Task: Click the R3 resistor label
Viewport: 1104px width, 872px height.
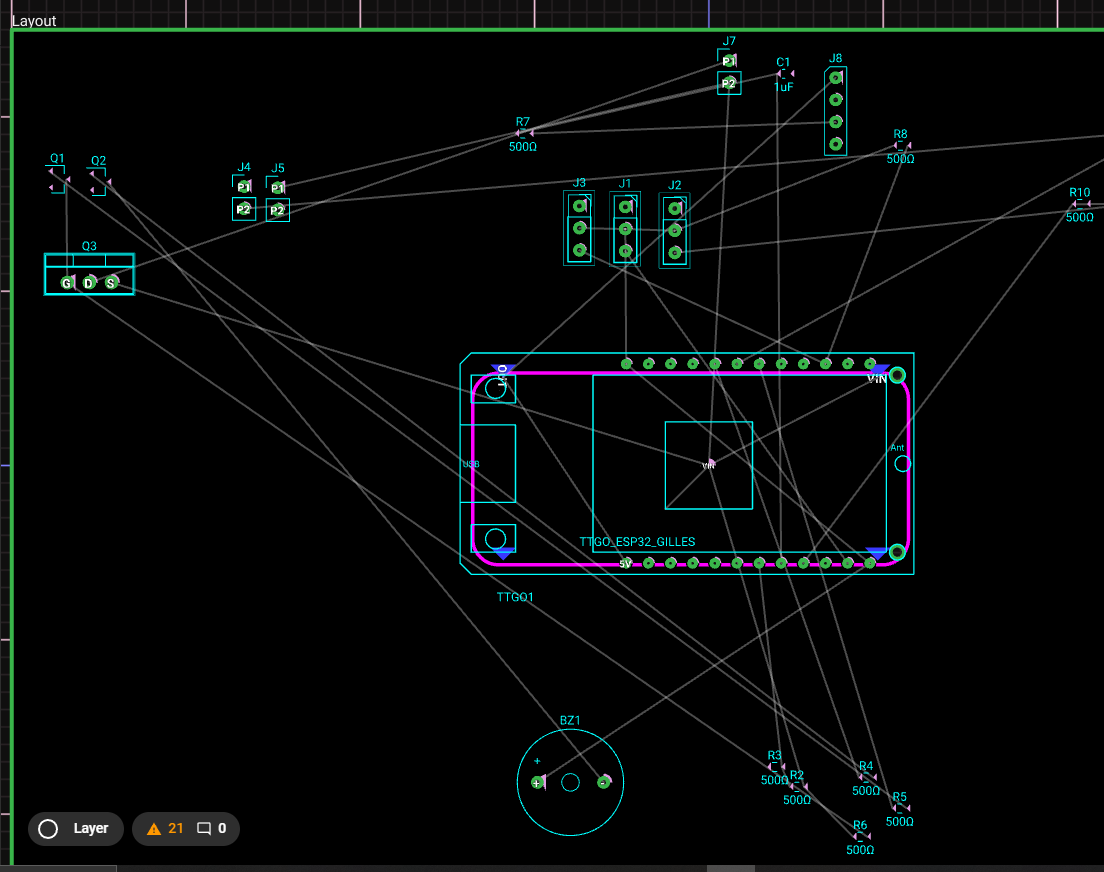Action: [x=774, y=755]
